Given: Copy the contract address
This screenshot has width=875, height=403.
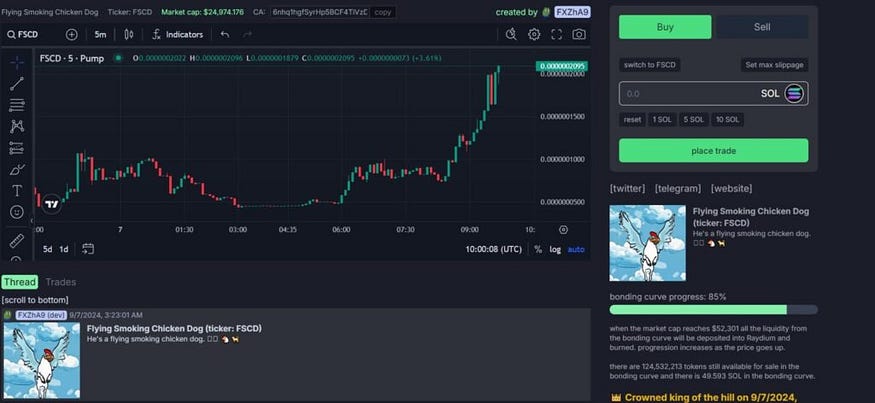Looking at the screenshot, I should (383, 12).
